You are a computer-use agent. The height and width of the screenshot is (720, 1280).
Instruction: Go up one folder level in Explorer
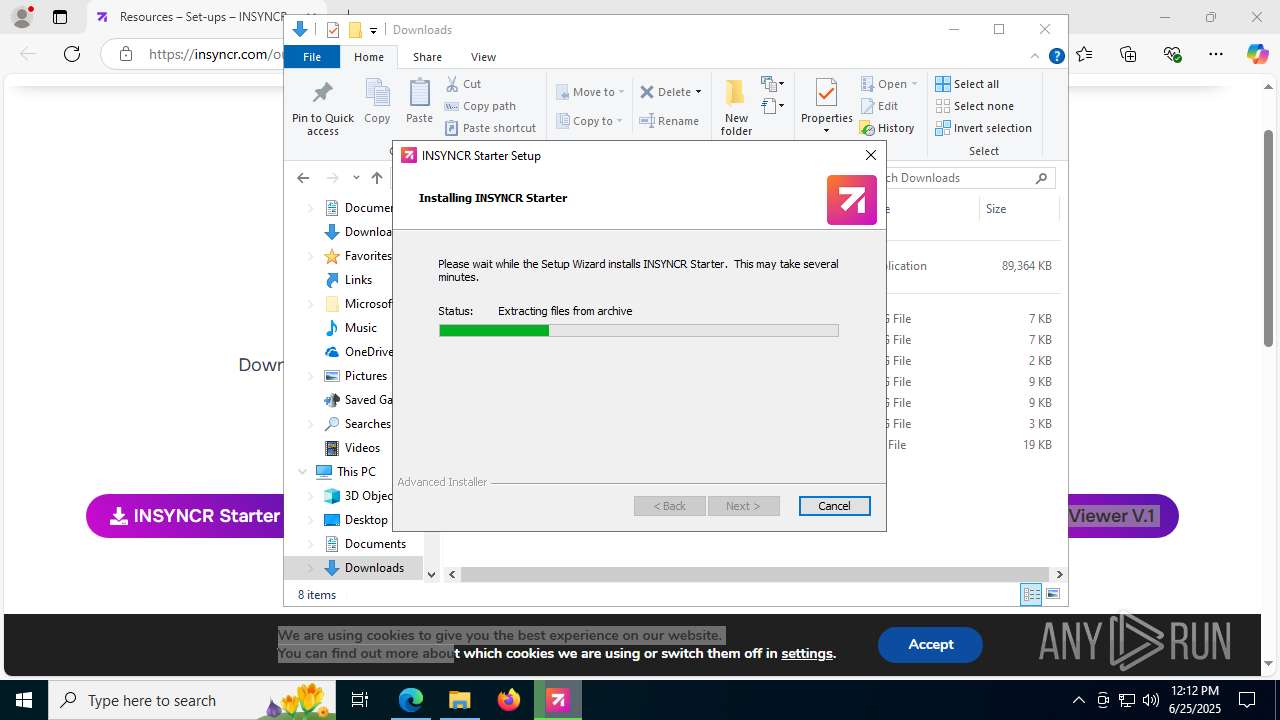(376, 178)
